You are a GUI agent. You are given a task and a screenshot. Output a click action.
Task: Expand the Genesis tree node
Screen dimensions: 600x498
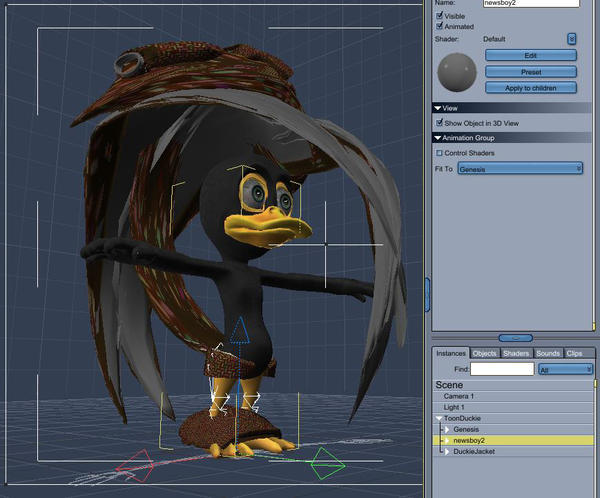click(447, 429)
